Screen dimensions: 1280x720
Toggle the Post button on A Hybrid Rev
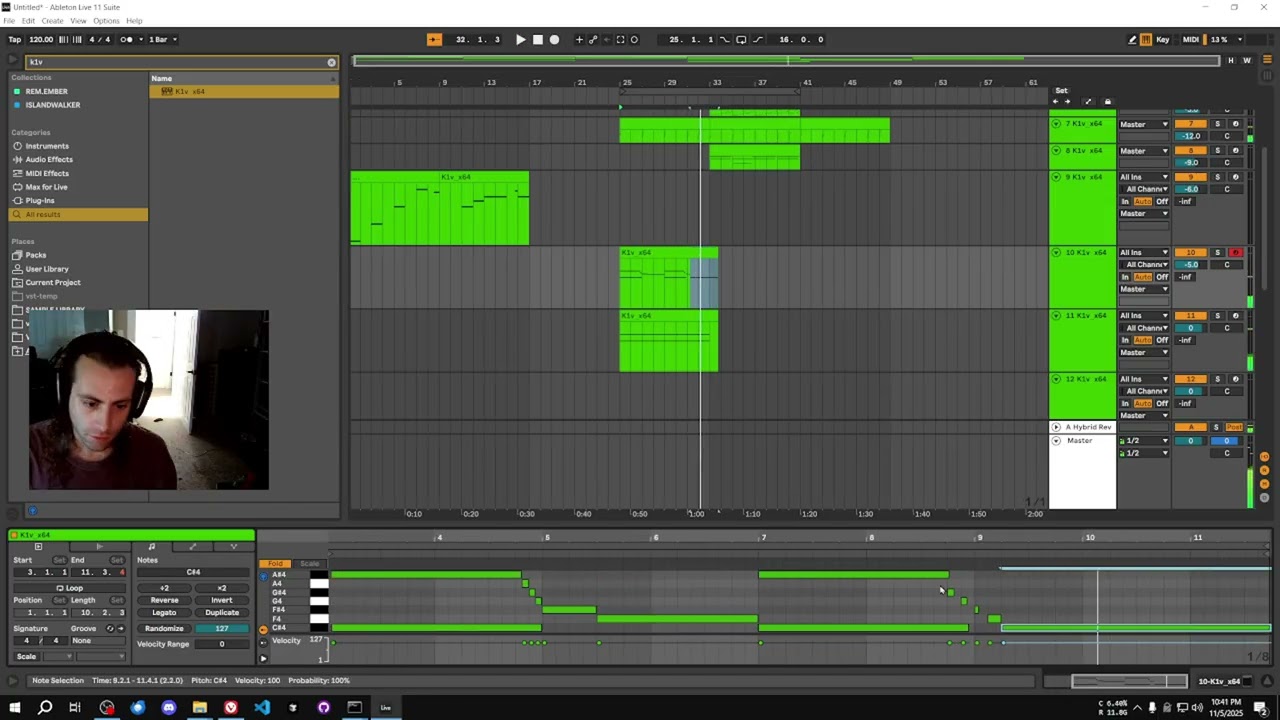pos(1234,427)
